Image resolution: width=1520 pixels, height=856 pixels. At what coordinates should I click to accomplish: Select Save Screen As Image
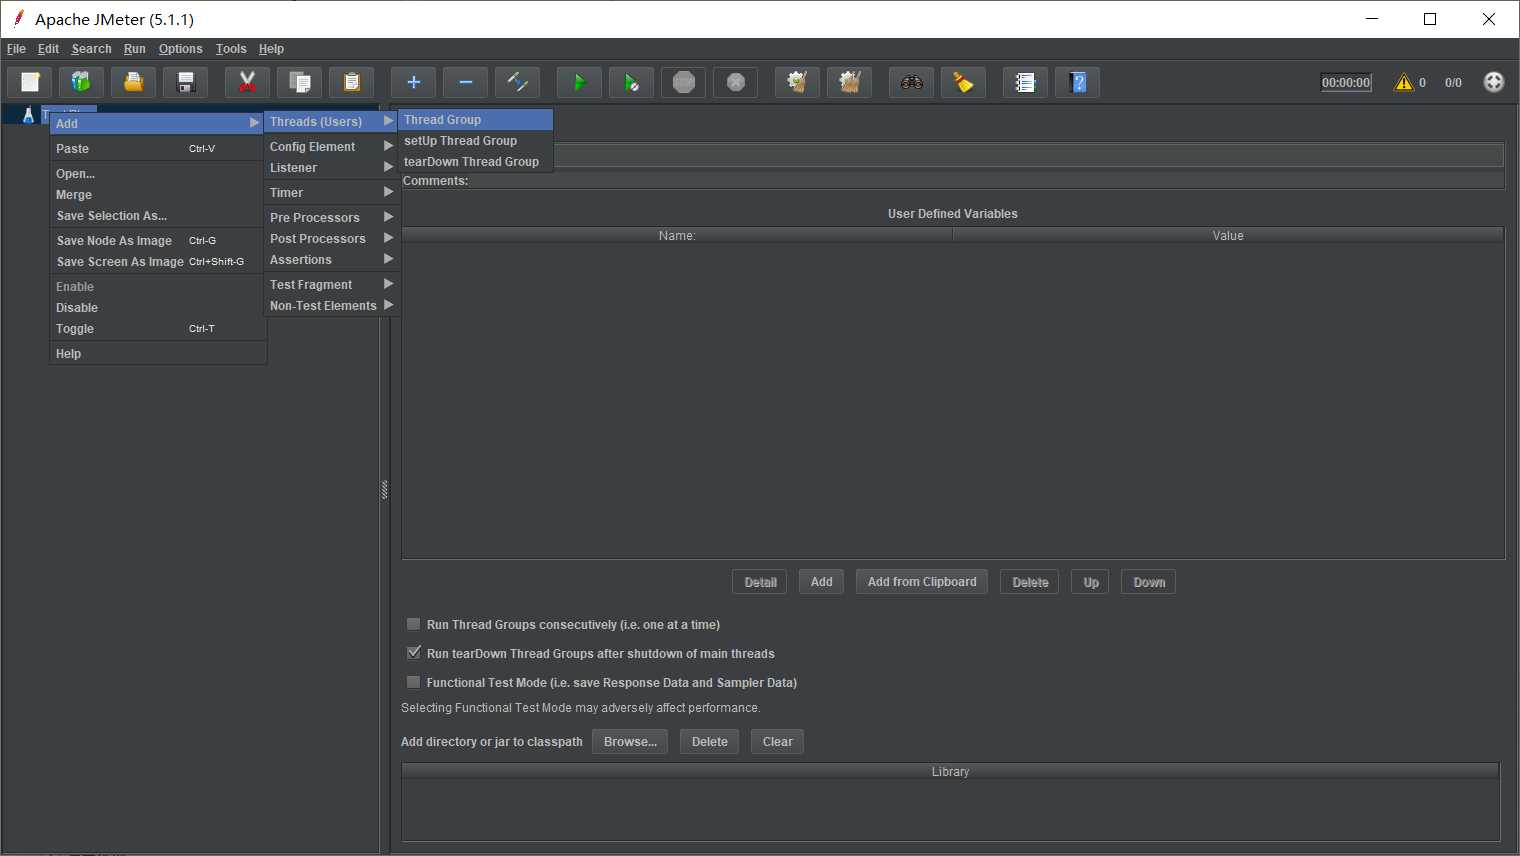tap(157, 261)
